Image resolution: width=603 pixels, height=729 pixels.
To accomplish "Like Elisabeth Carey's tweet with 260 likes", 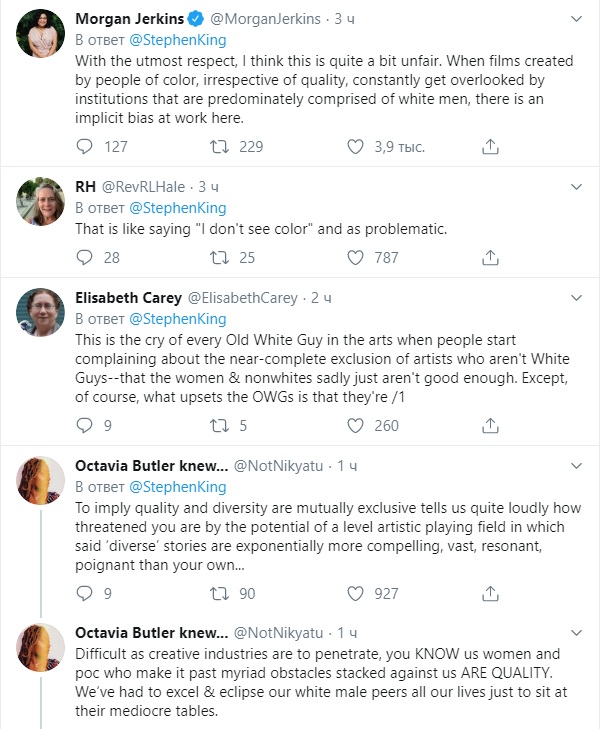I will pyautogui.click(x=355, y=425).
